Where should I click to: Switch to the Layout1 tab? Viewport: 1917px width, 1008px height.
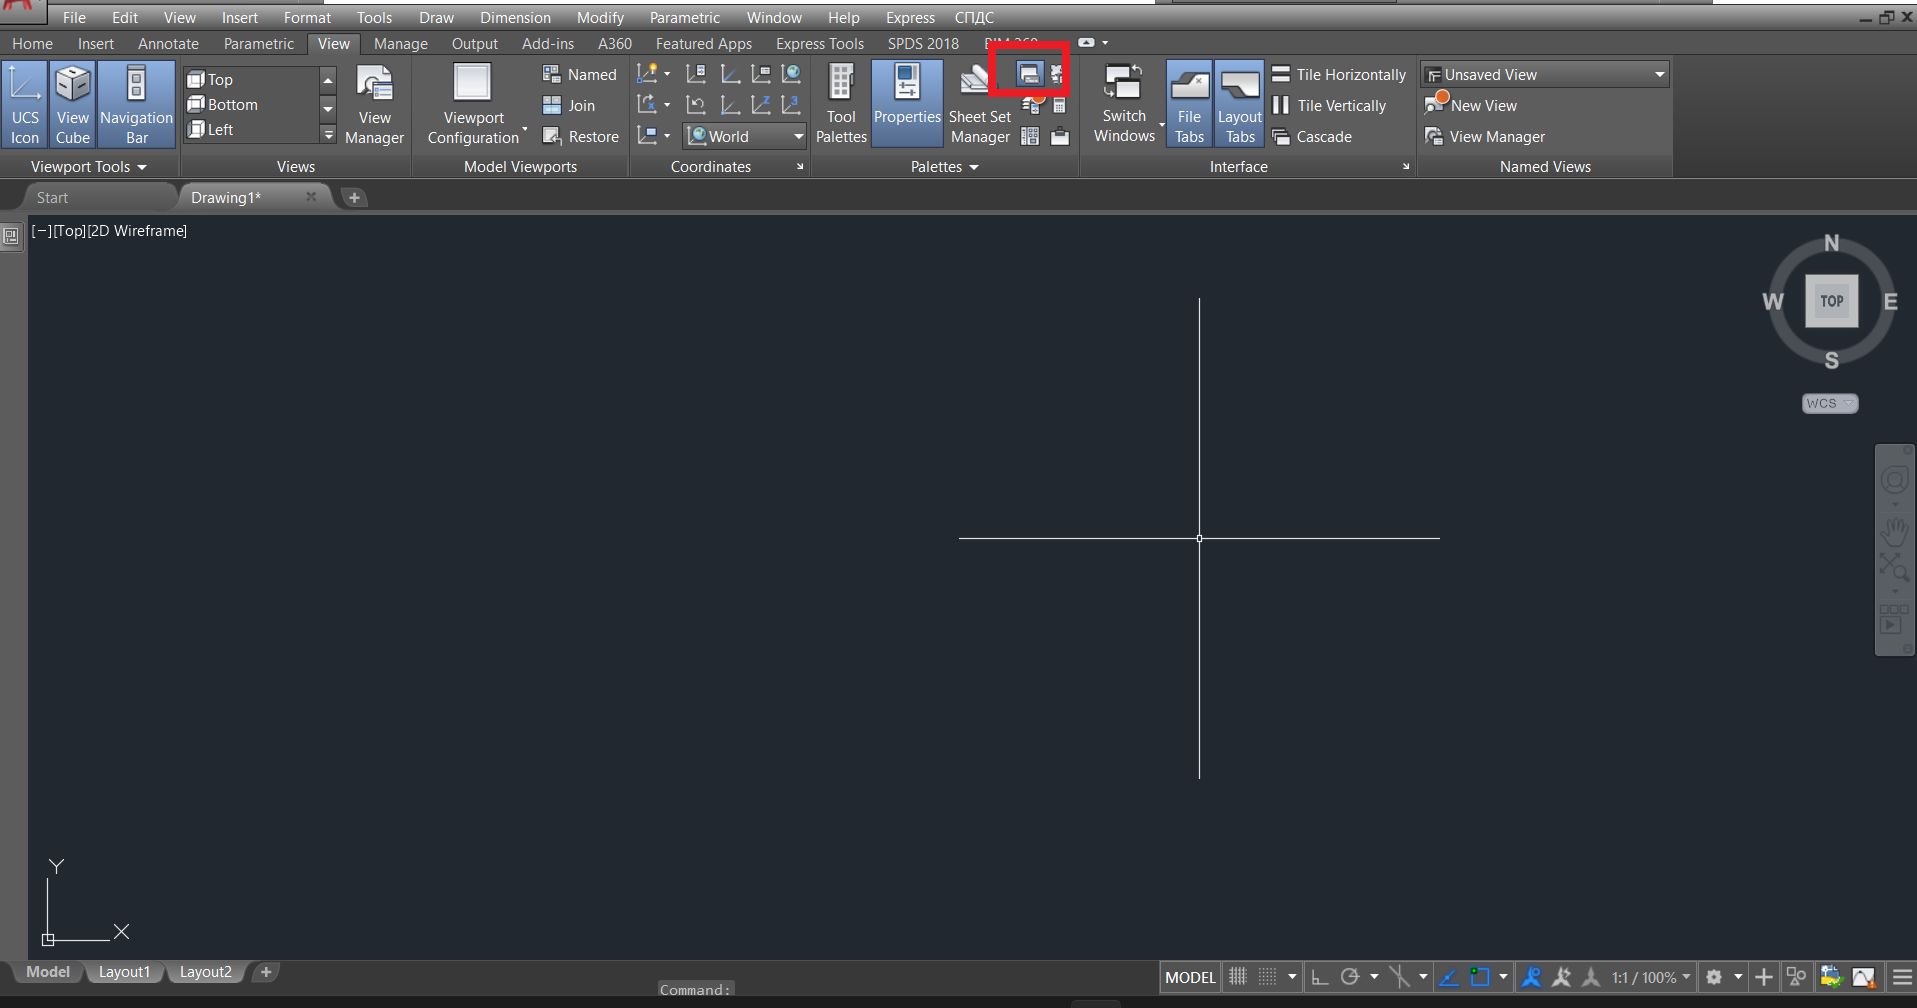click(124, 972)
